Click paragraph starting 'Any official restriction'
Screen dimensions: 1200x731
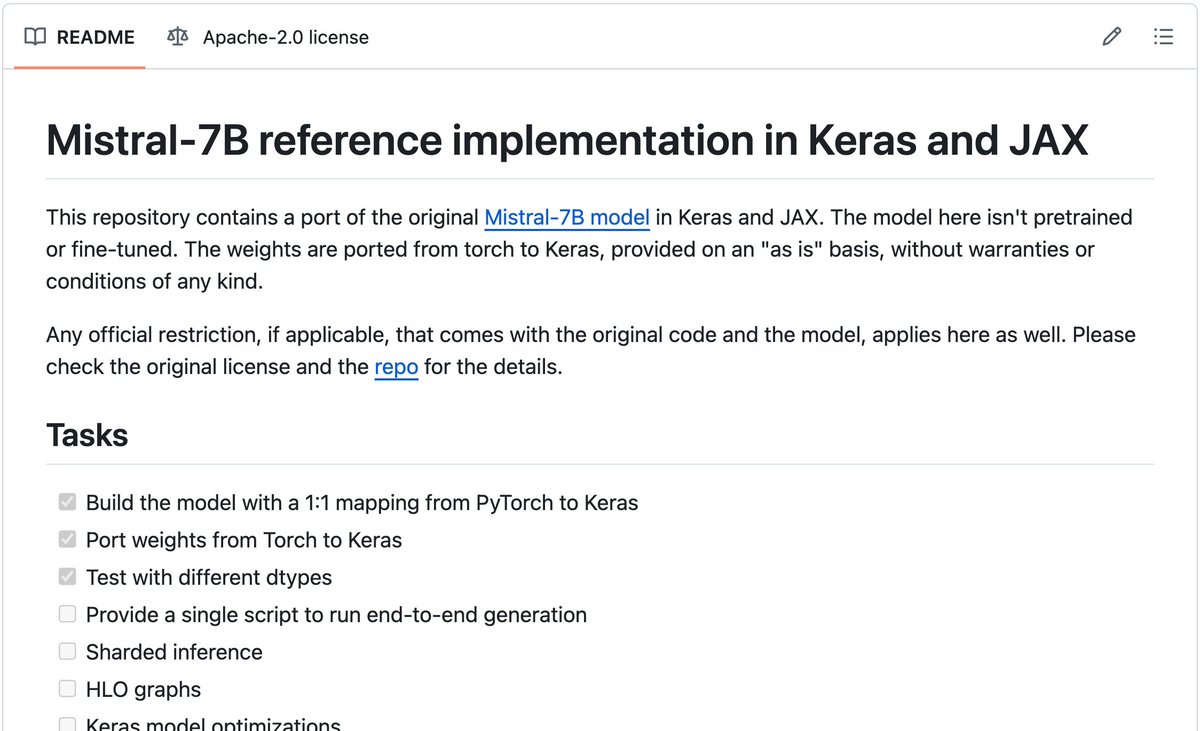pos(591,351)
